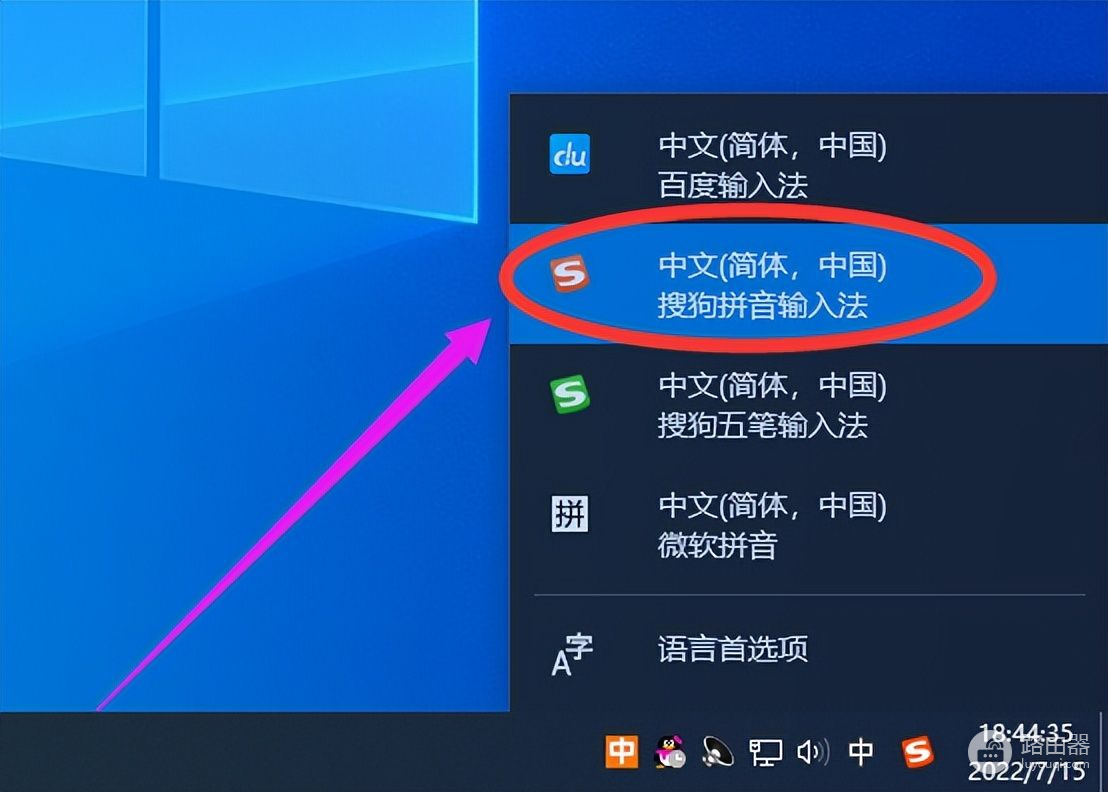Click the taskbar clock showing 18:44:35
The image size is (1108, 792).
coord(1026,733)
